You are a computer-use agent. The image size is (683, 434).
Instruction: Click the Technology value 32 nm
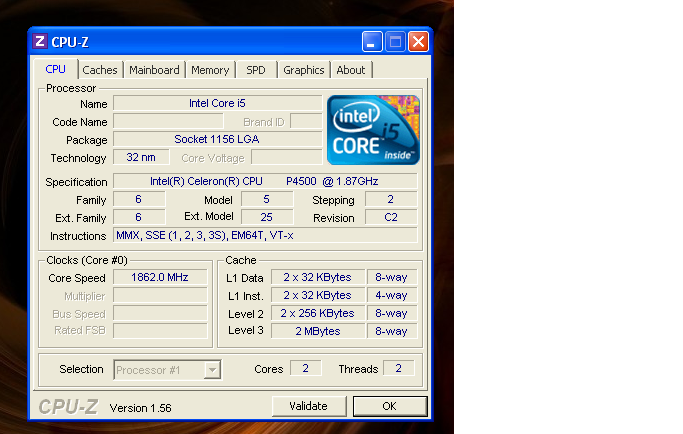pos(141,157)
